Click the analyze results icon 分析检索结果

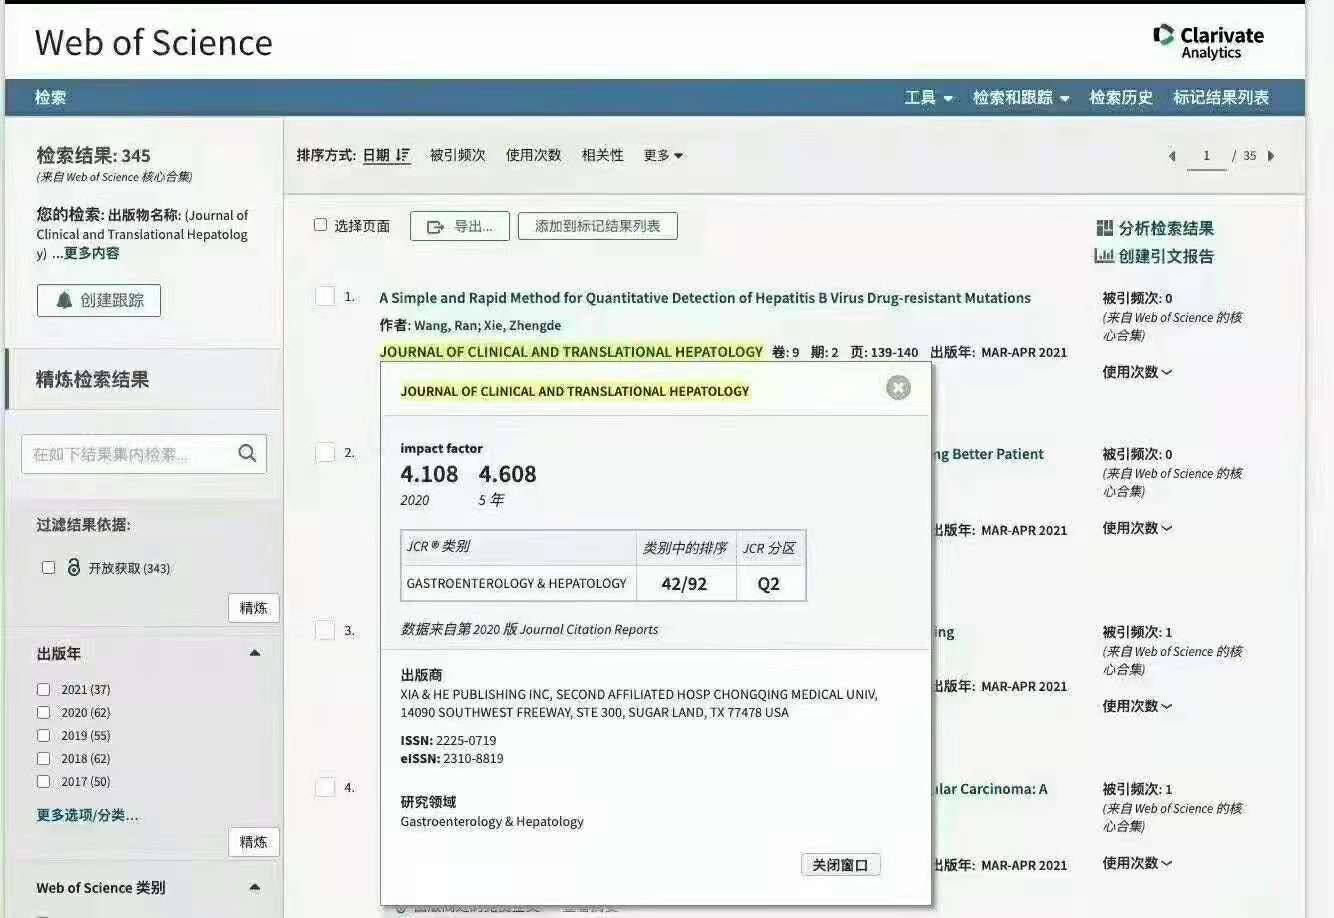(x=1105, y=228)
